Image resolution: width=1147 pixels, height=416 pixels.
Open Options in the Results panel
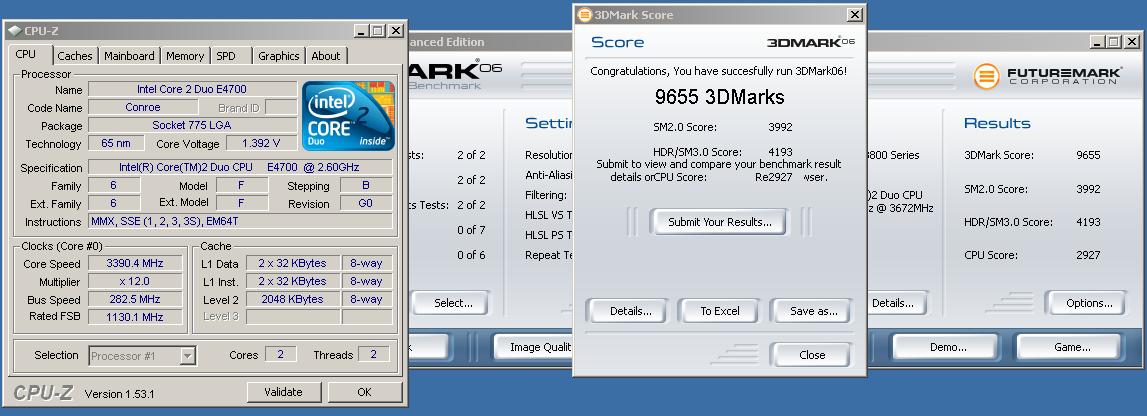pyautogui.click(x=1088, y=303)
